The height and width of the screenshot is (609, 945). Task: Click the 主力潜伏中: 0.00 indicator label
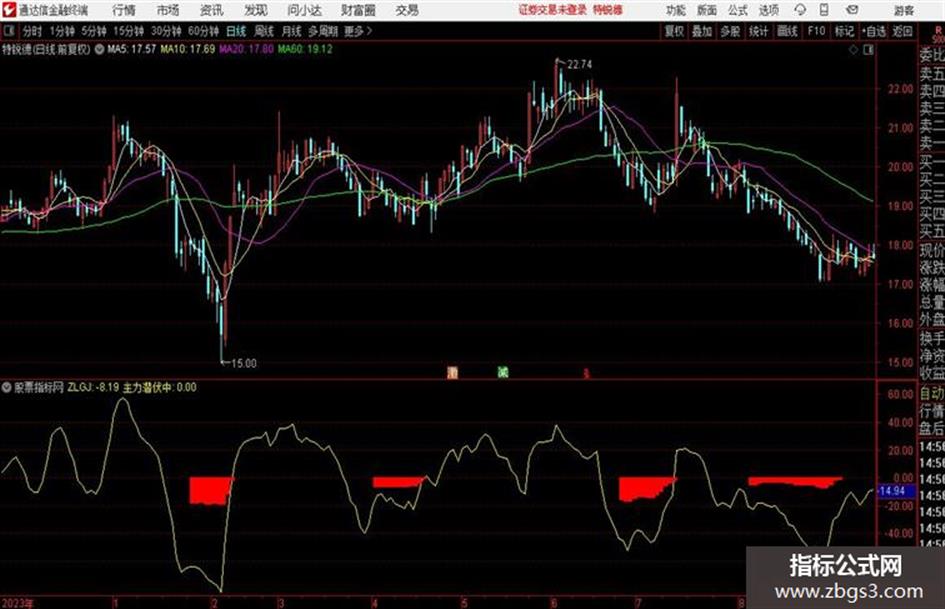coord(160,388)
